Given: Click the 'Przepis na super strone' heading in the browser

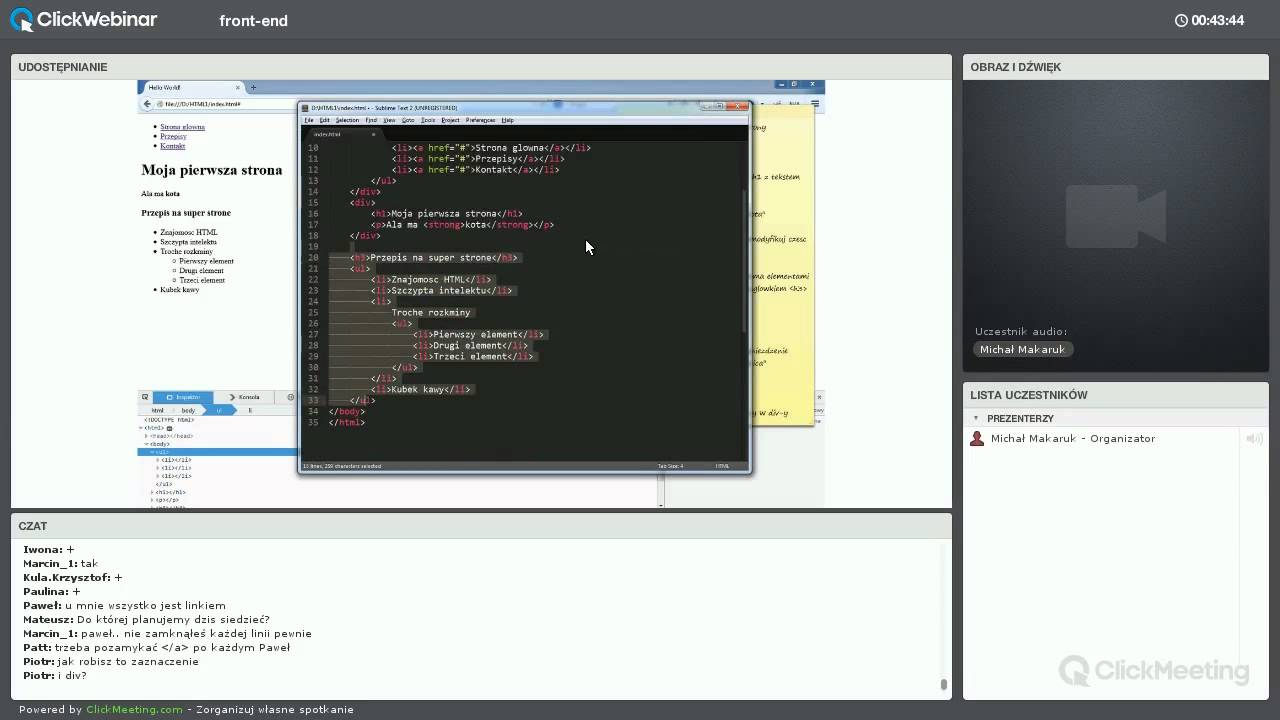Looking at the screenshot, I should [186, 213].
